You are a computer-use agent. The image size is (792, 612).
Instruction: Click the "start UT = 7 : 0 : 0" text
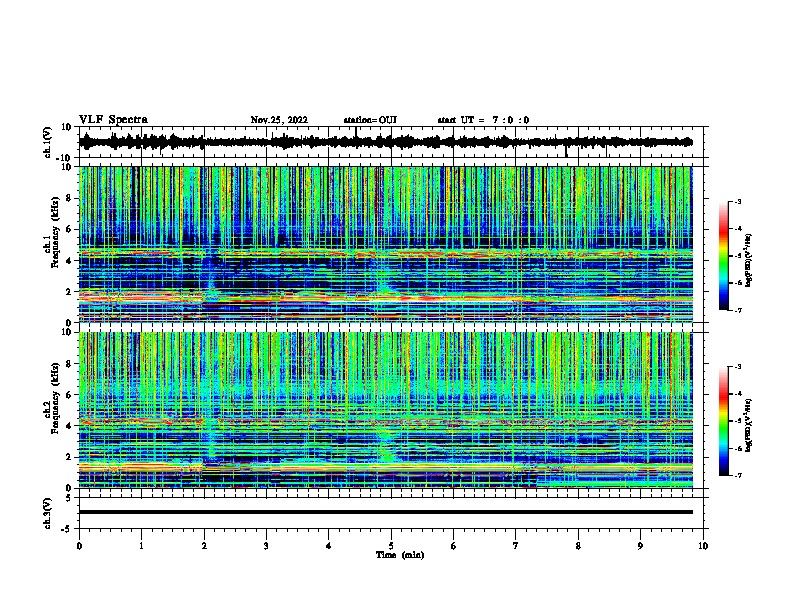click(x=483, y=120)
